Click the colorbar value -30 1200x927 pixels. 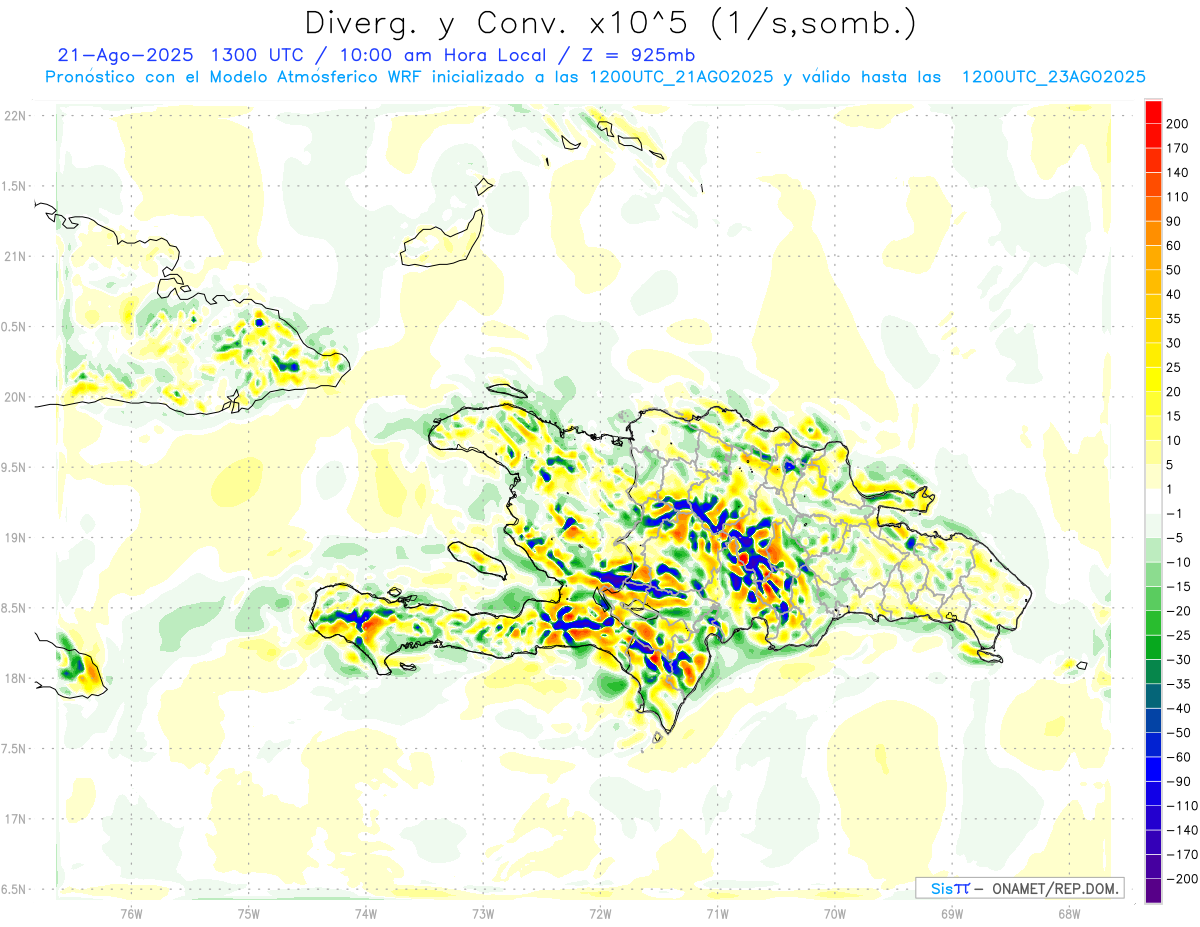[x=1178, y=660]
